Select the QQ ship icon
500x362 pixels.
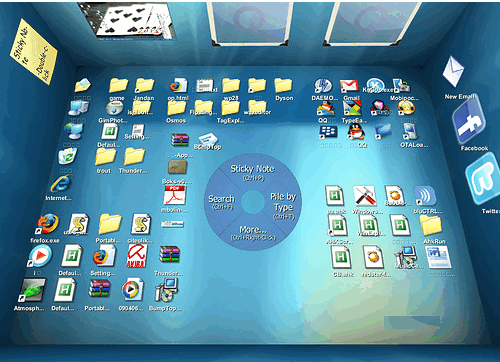click(326, 108)
